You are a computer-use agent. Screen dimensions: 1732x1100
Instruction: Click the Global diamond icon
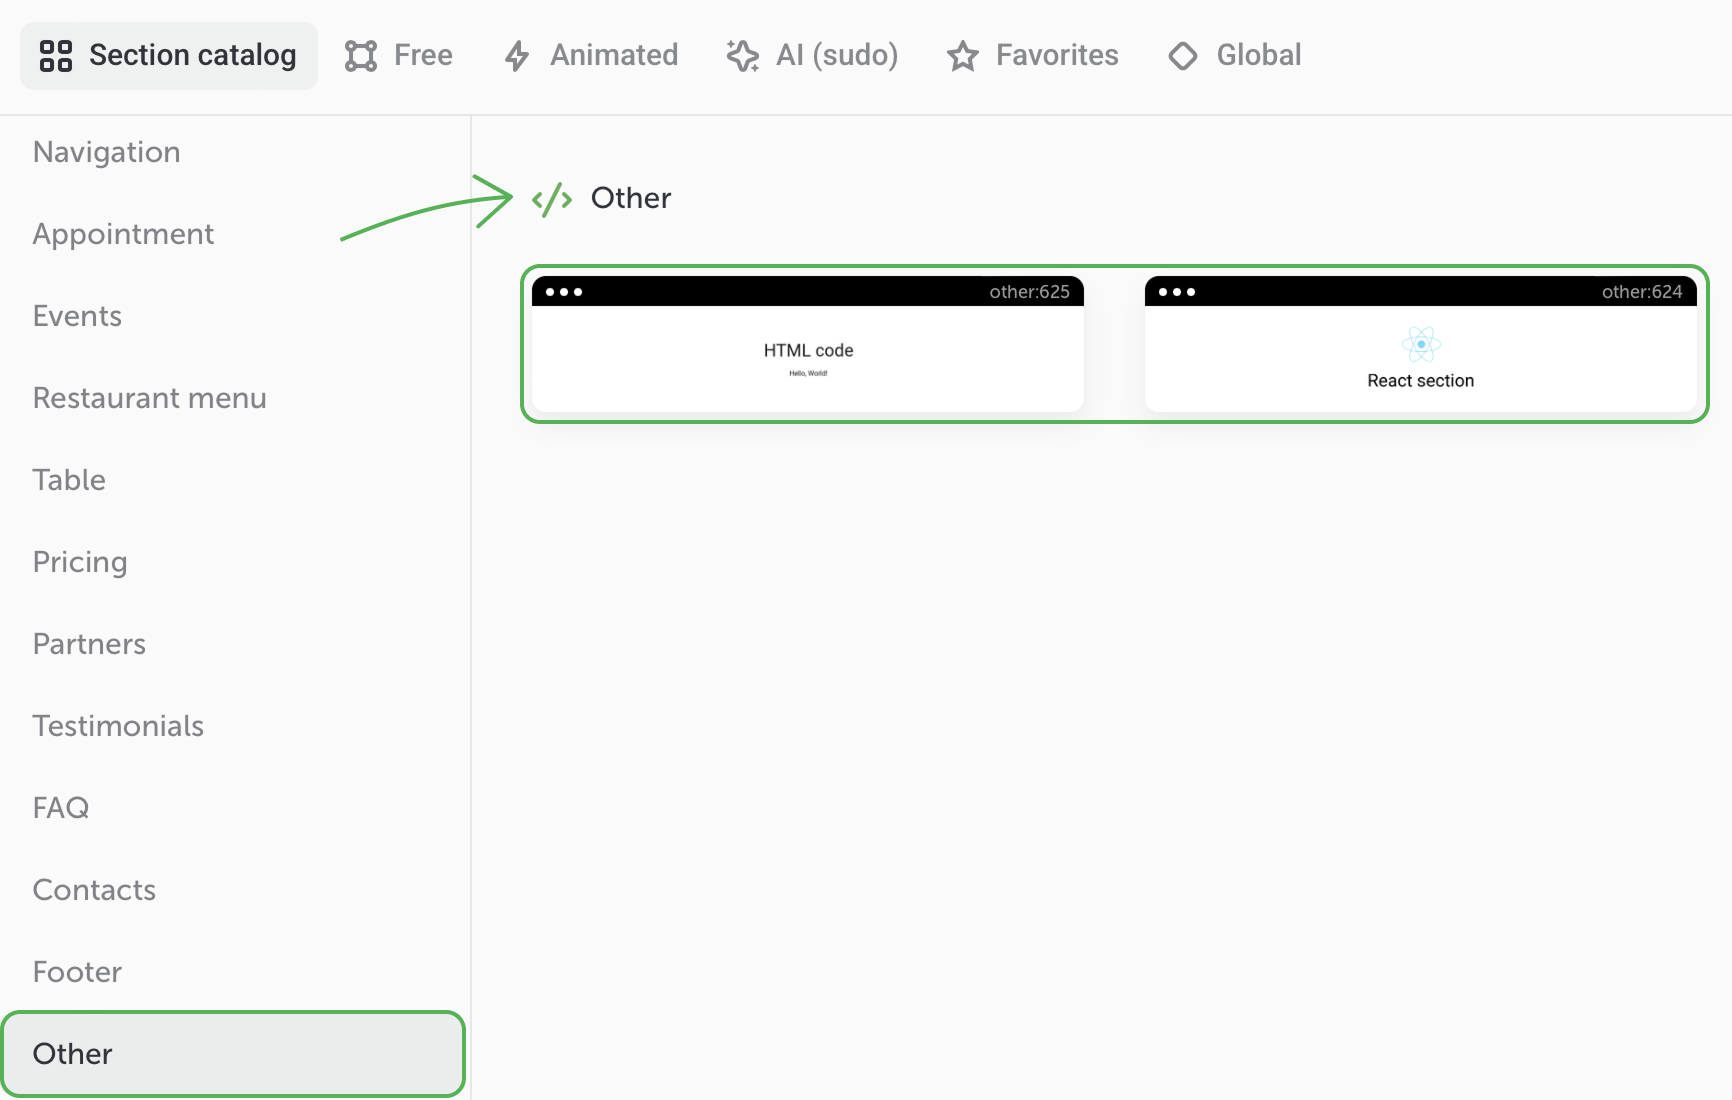[1183, 56]
